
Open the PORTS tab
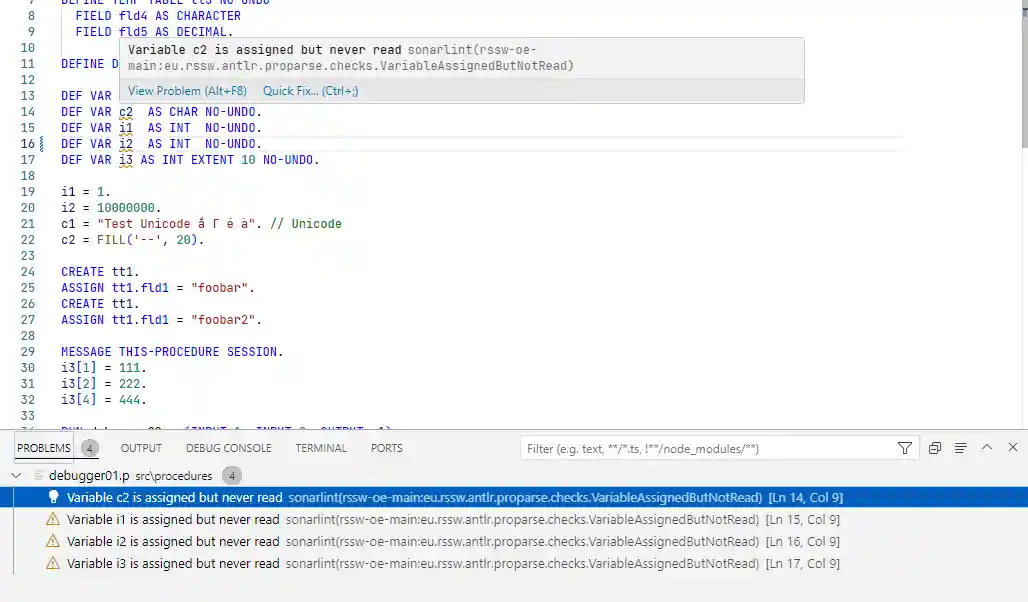pyautogui.click(x=387, y=449)
